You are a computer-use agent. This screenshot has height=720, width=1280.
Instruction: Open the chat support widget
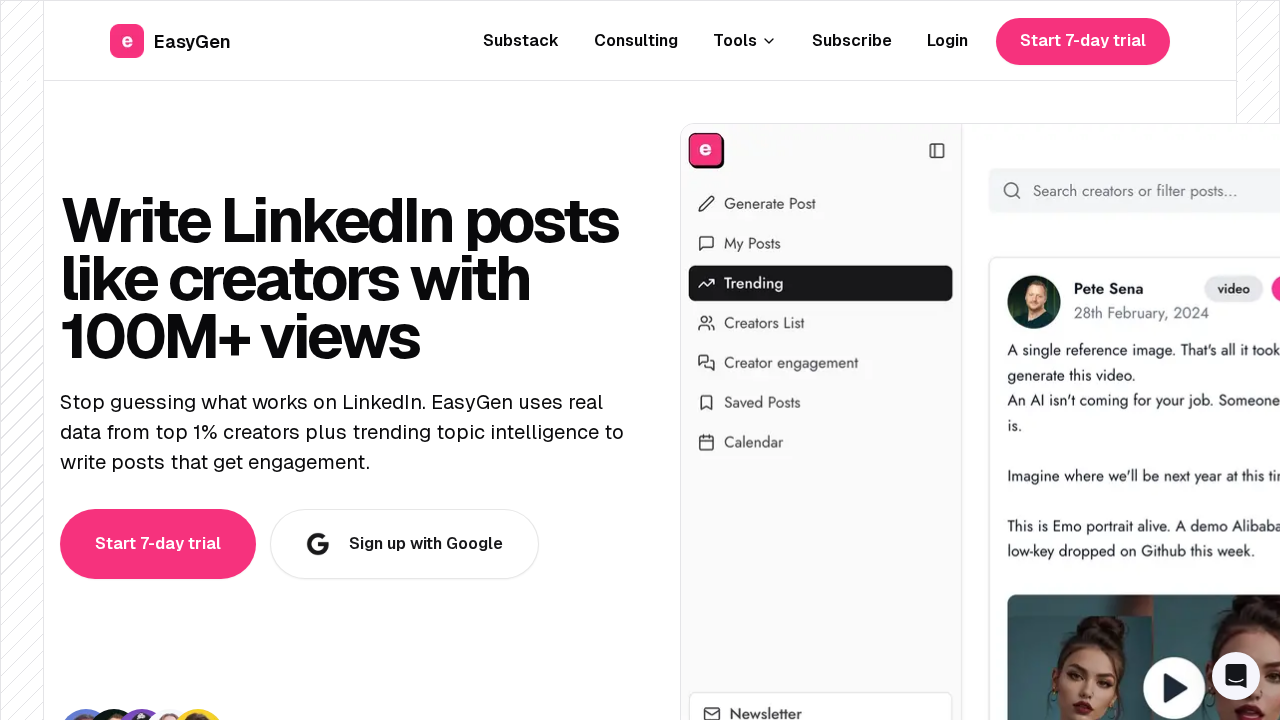1236,676
